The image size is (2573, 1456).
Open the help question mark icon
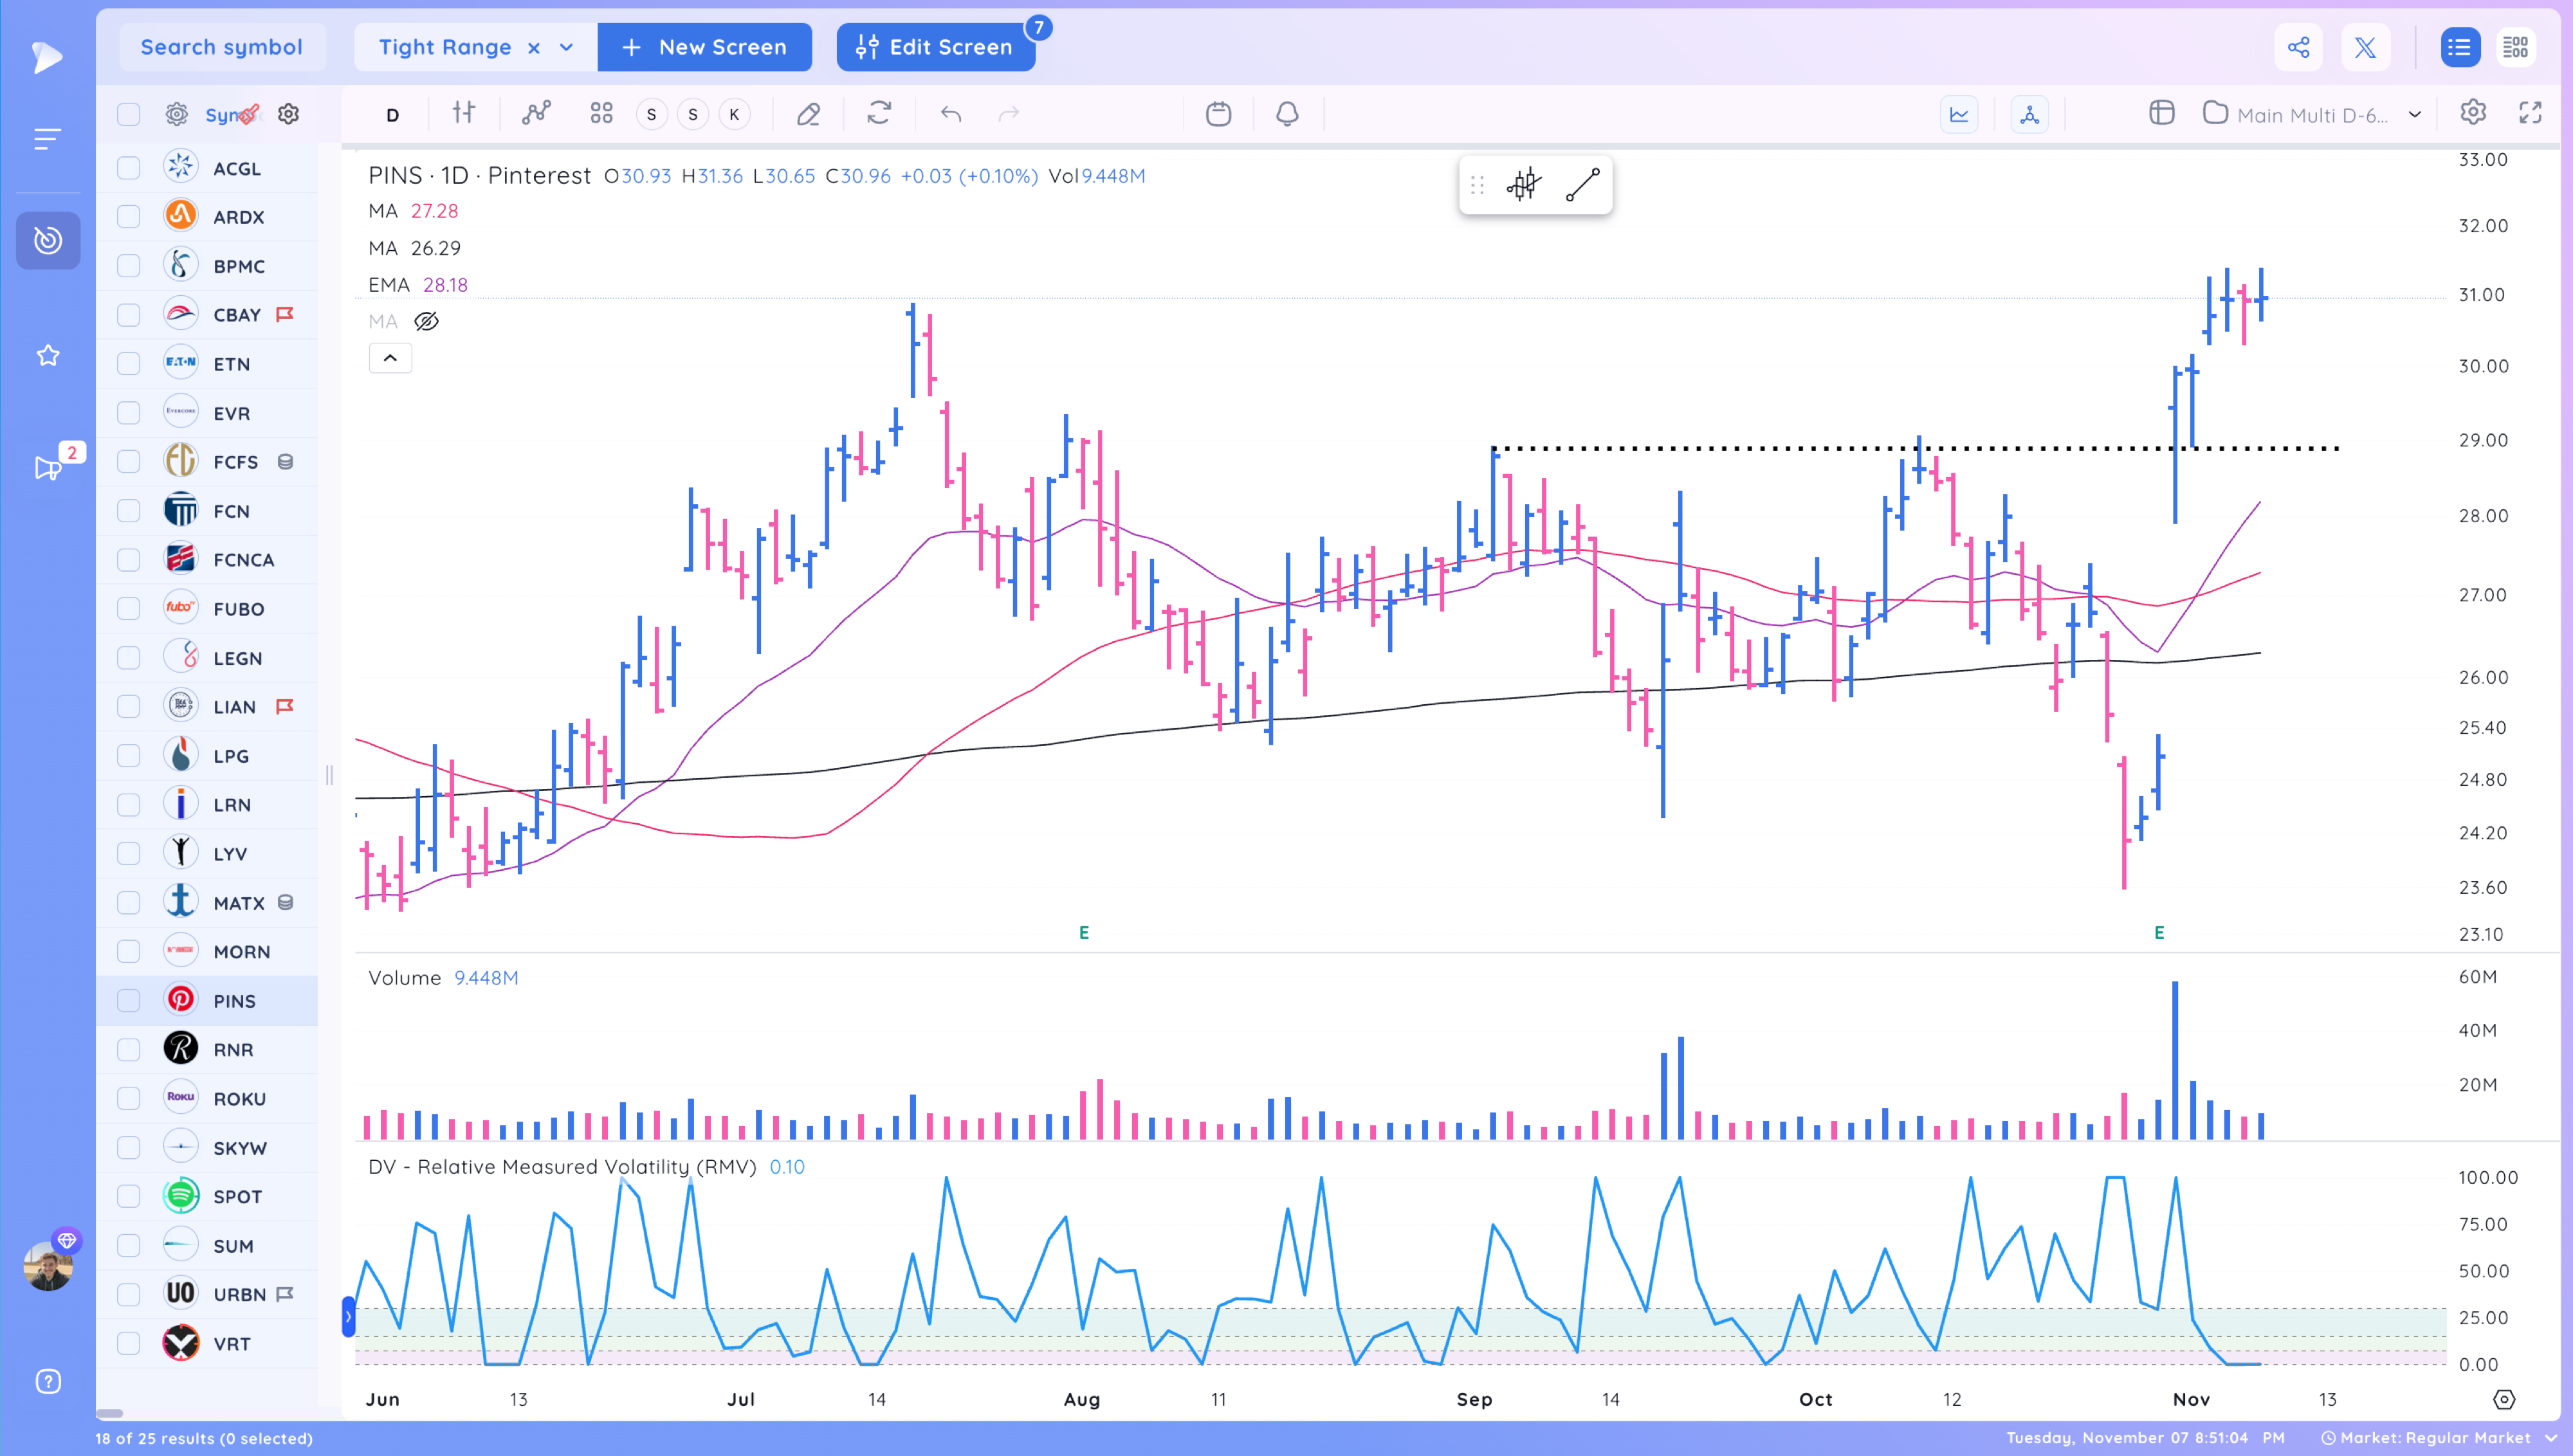(x=48, y=1381)
